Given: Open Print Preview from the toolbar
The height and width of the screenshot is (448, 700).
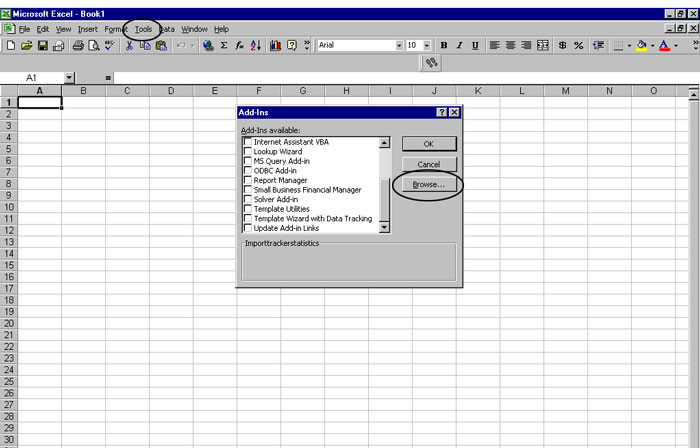Looking at the screenshot, I should [x=94, y=45].
